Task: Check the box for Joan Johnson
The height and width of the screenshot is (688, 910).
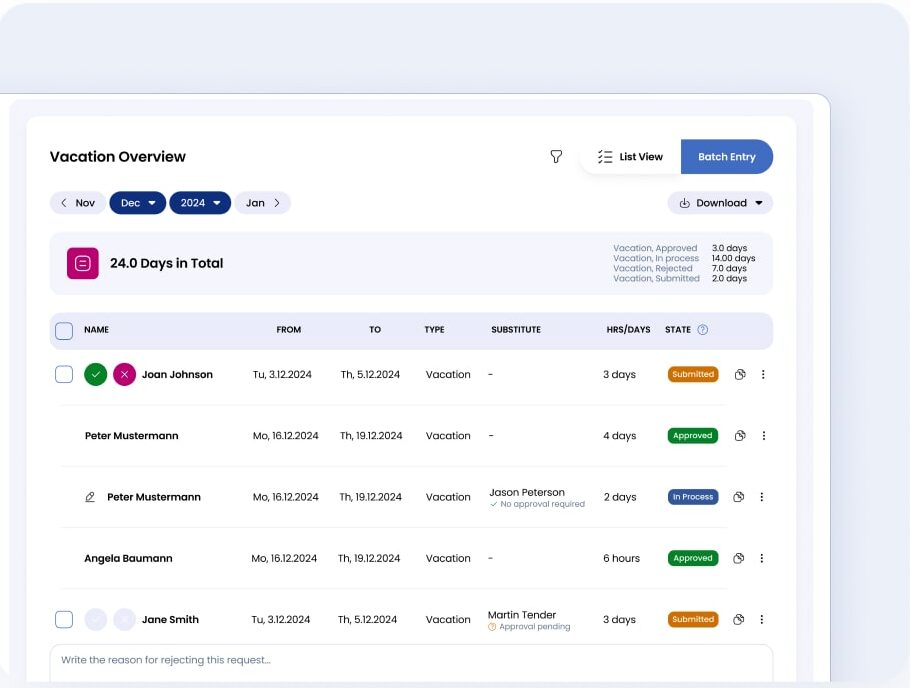Action: [64, 374]
